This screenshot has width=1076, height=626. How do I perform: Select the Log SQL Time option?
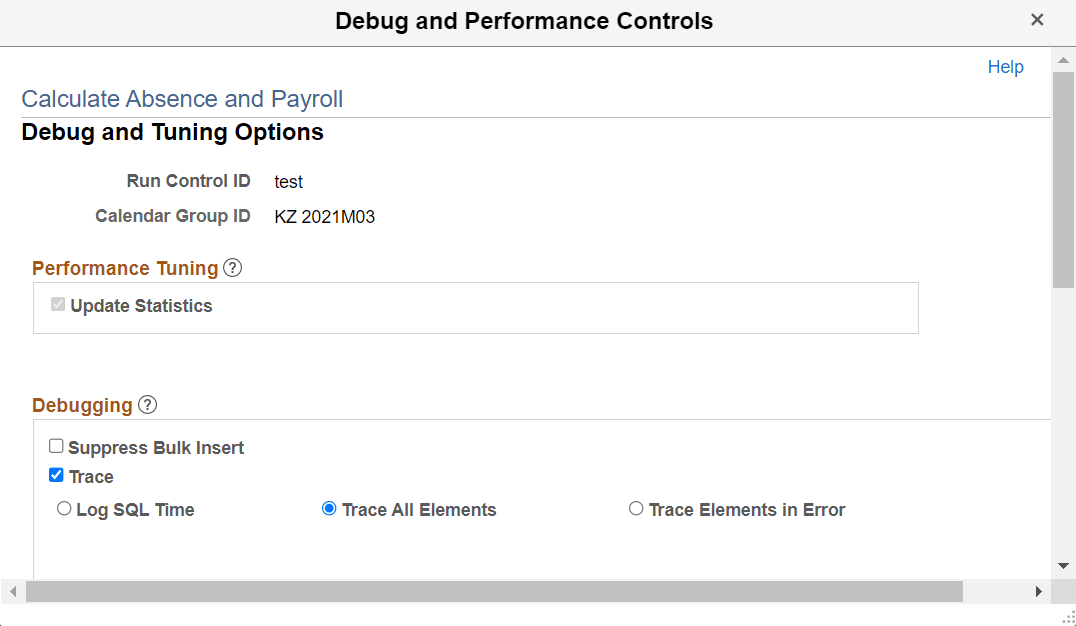tap(64, 508)
